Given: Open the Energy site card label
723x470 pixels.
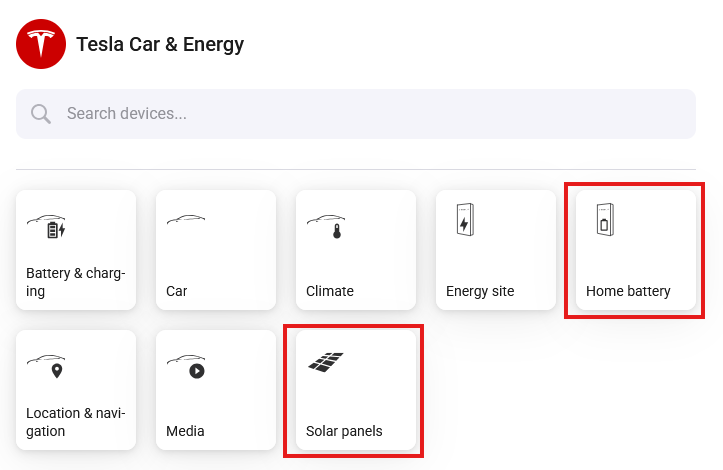Looking at the screenshot, I should click(480, 291).
